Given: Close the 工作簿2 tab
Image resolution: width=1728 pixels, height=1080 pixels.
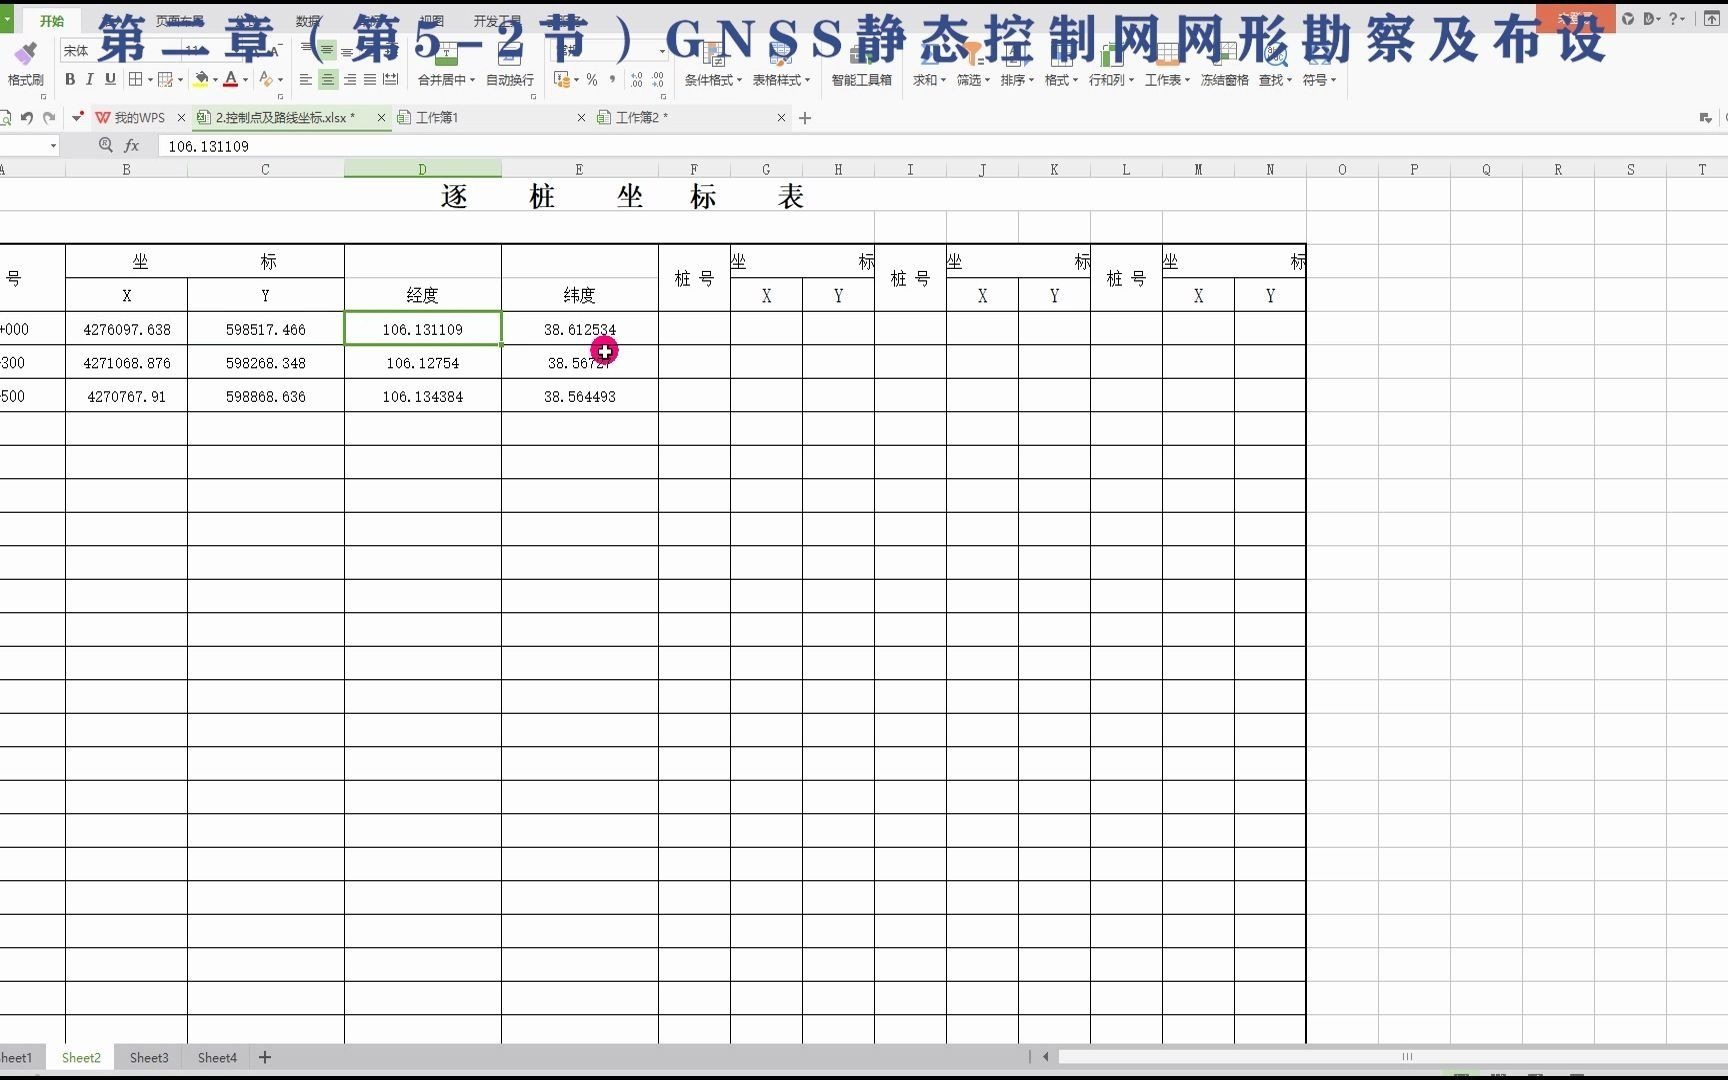Looking at the screenshot, I should [x=781, y=118].
